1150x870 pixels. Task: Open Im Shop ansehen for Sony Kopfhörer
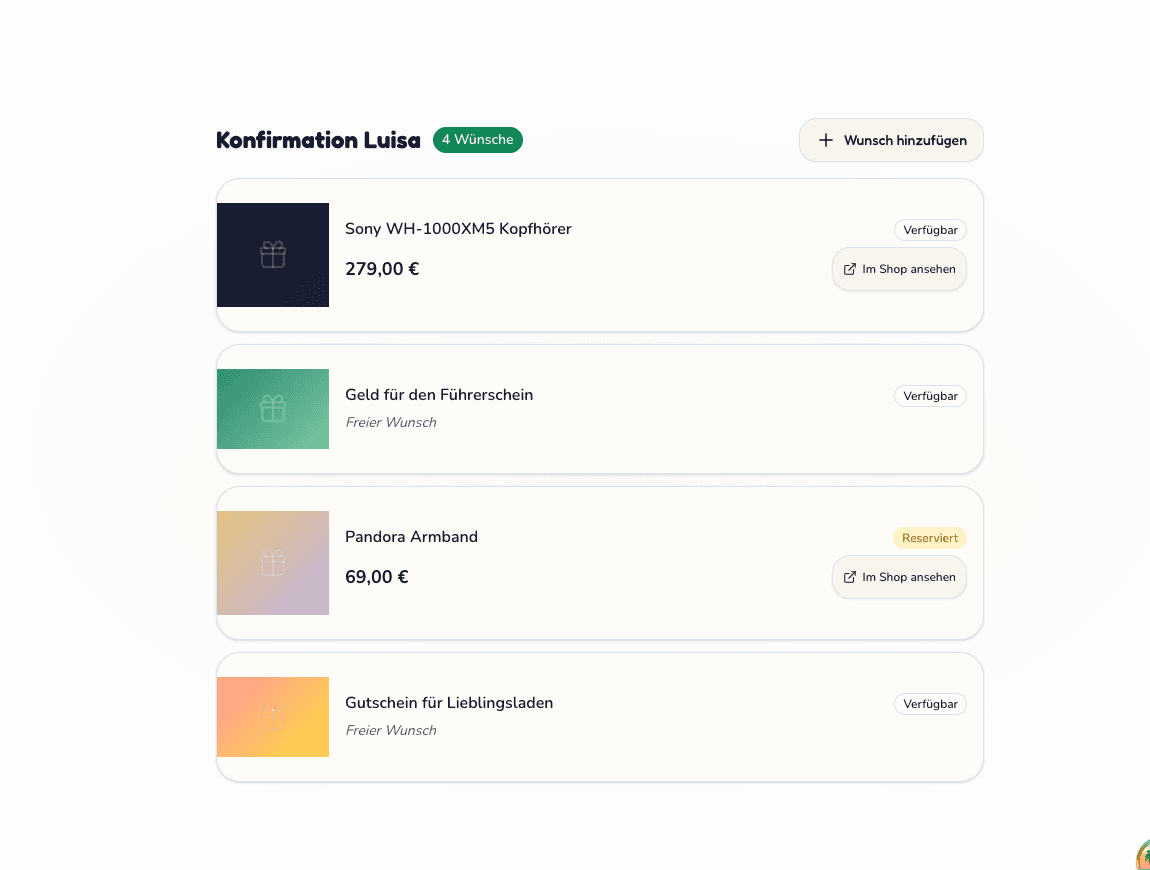pos(899,269)
